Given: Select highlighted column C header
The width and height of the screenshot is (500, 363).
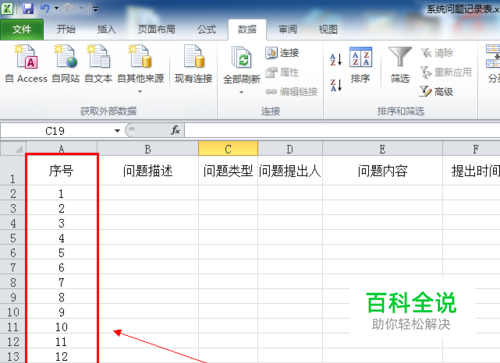Looking at the screenshot, I should point(228,149).
